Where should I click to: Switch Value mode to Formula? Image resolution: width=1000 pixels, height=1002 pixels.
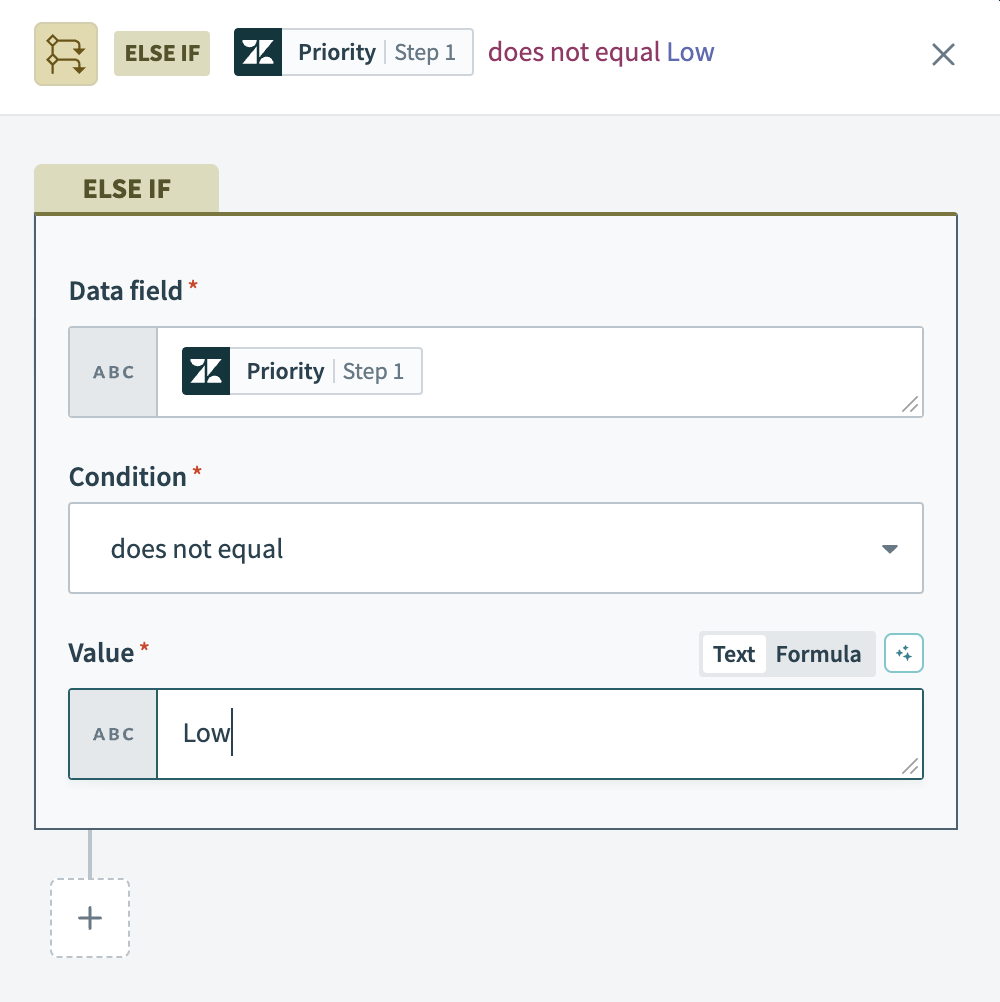tap(818, 654)
